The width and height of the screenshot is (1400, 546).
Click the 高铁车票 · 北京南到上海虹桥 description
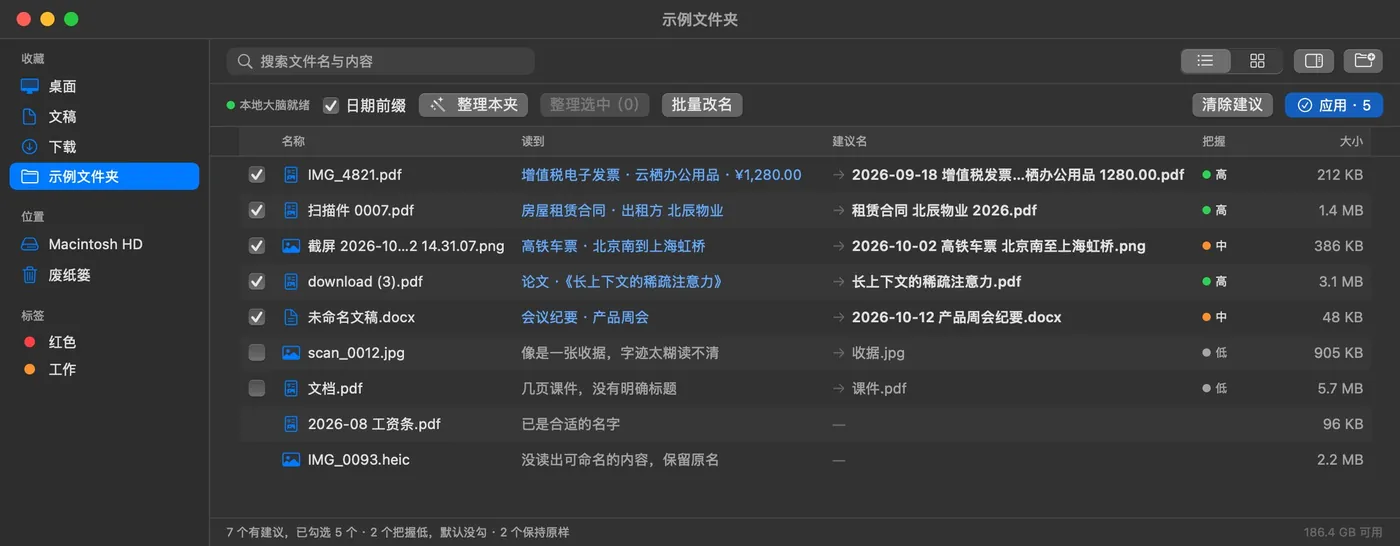613,246
